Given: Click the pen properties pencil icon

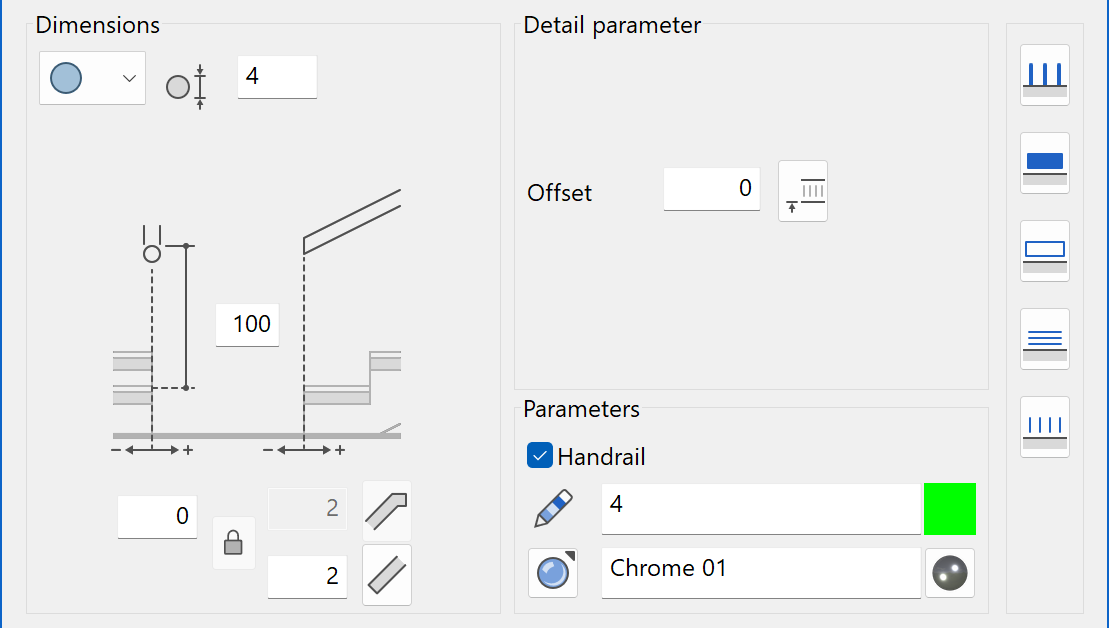Looking at the screenshot, I should pyautogui.click(x=553, y=508).
